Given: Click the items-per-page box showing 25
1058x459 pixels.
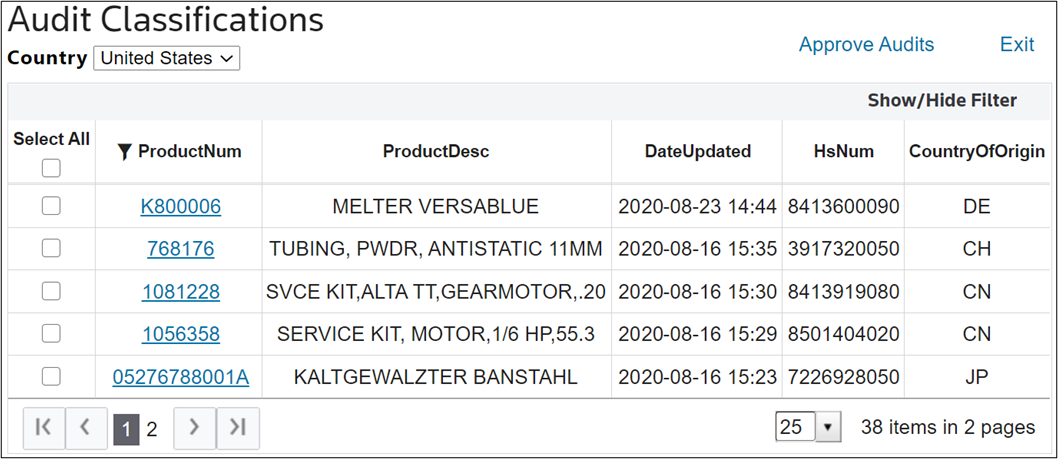Looking at the screenshot, I should coord(796,427).
